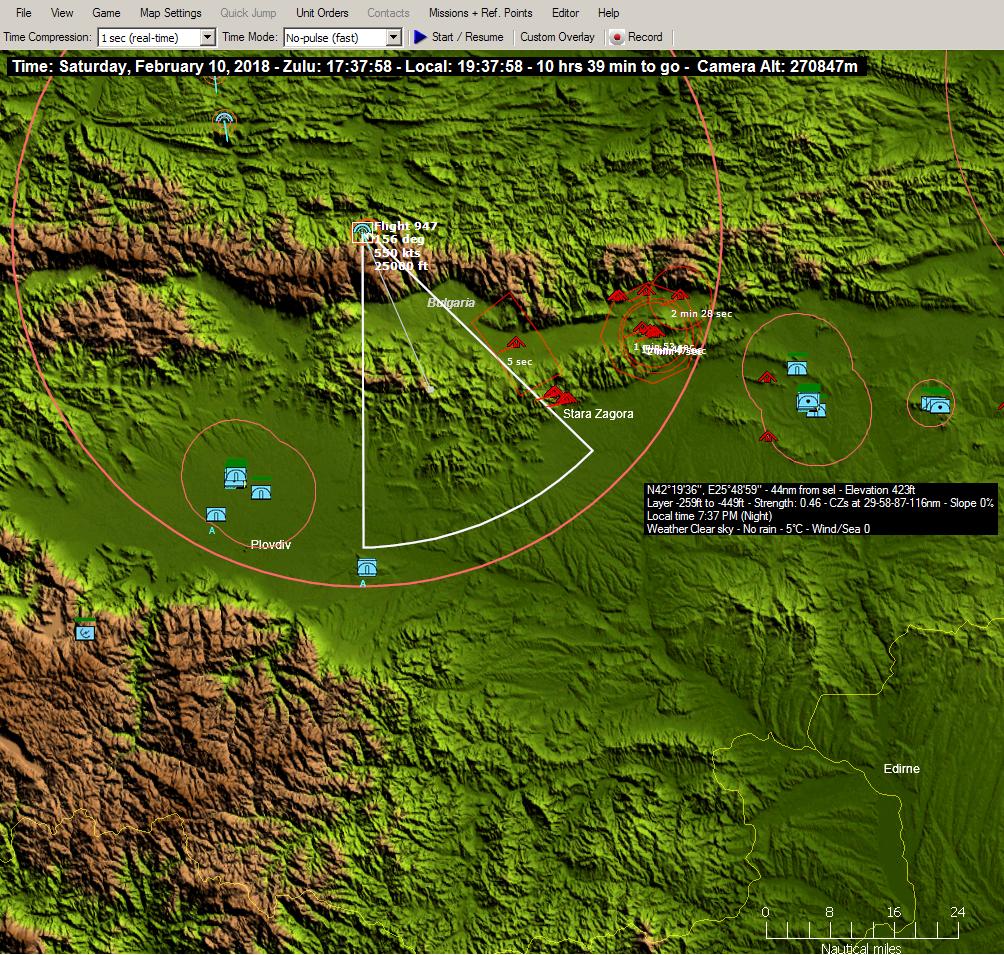Select the blue radar unit at top-left of map

[224, 123]
